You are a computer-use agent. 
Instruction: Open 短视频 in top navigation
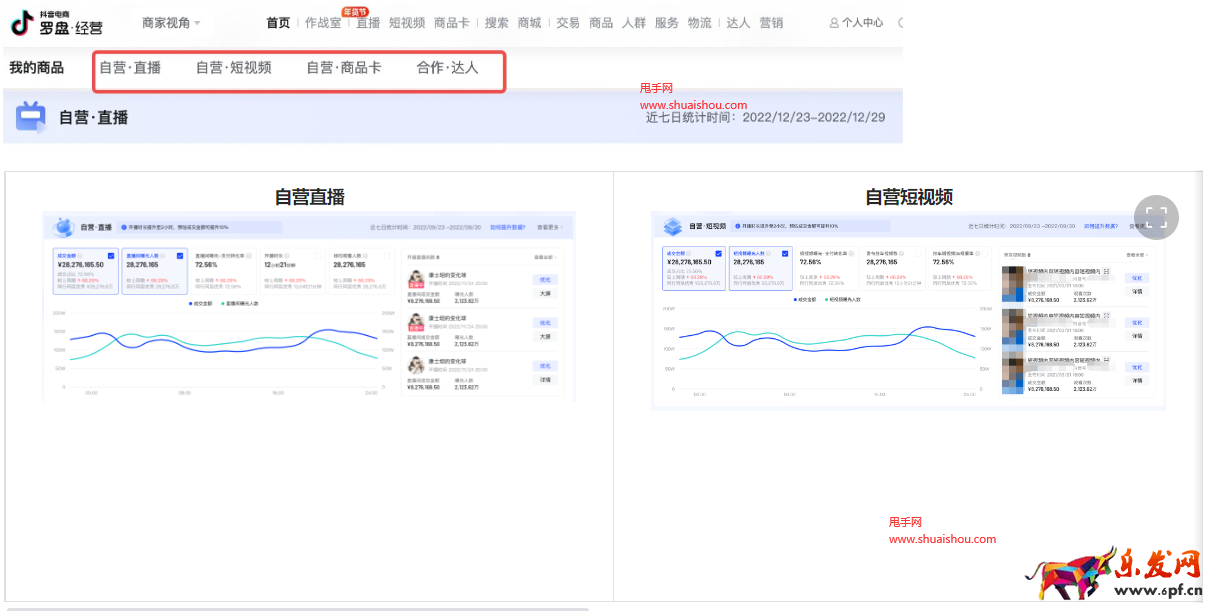point(407,22)
